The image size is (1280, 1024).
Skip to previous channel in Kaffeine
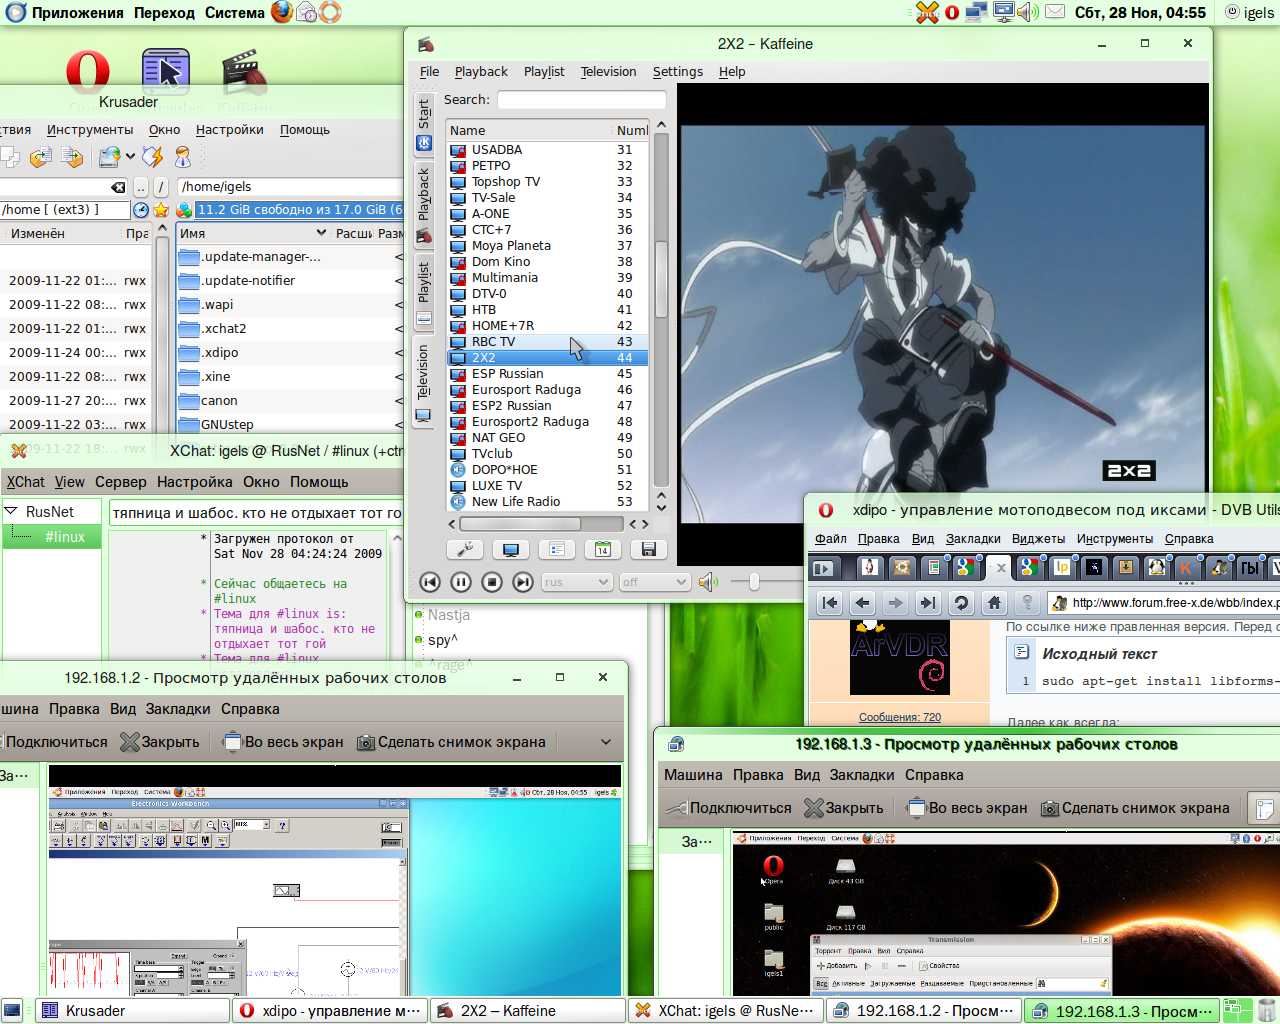(x=429, y=582)
